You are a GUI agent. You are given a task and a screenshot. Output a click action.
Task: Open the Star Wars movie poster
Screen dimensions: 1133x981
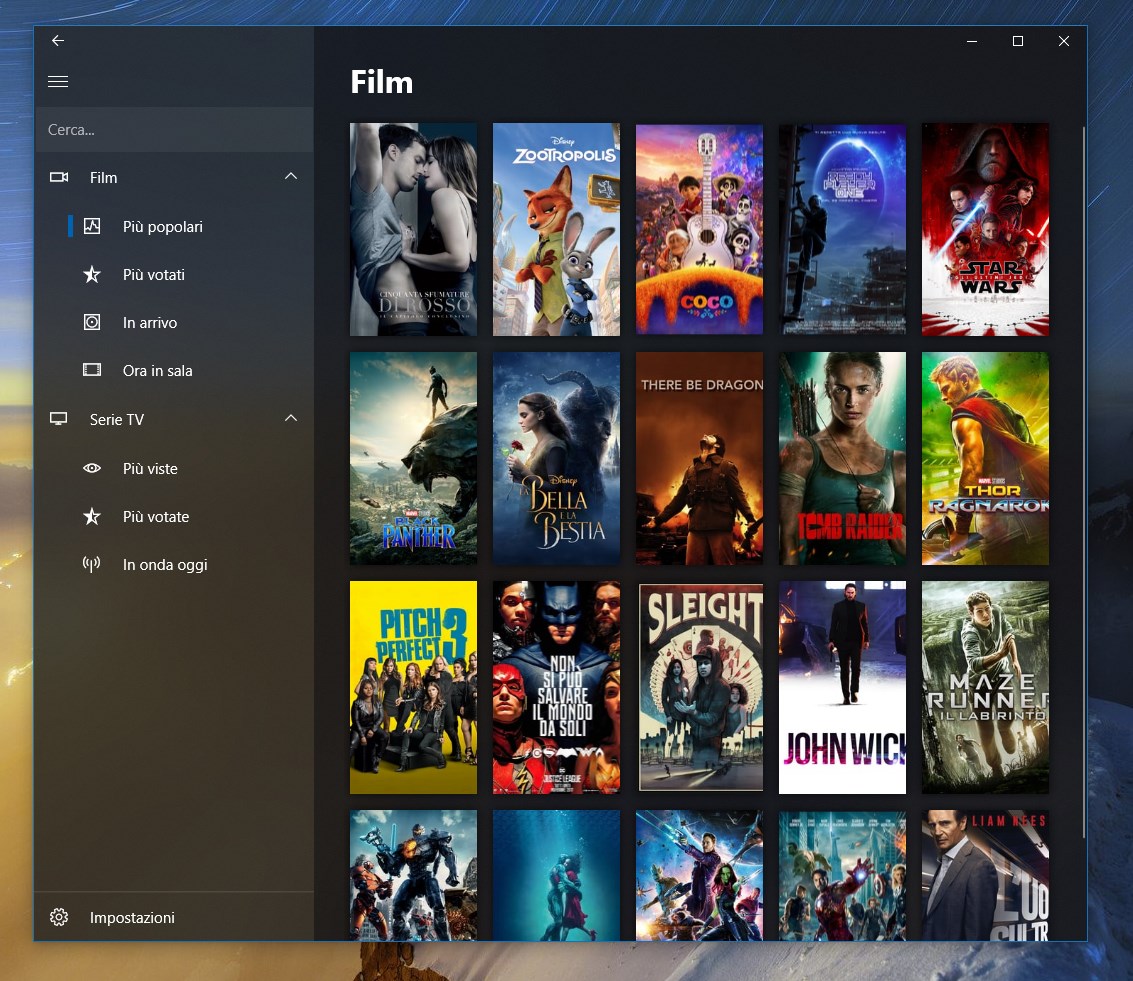tap(986, 229)
